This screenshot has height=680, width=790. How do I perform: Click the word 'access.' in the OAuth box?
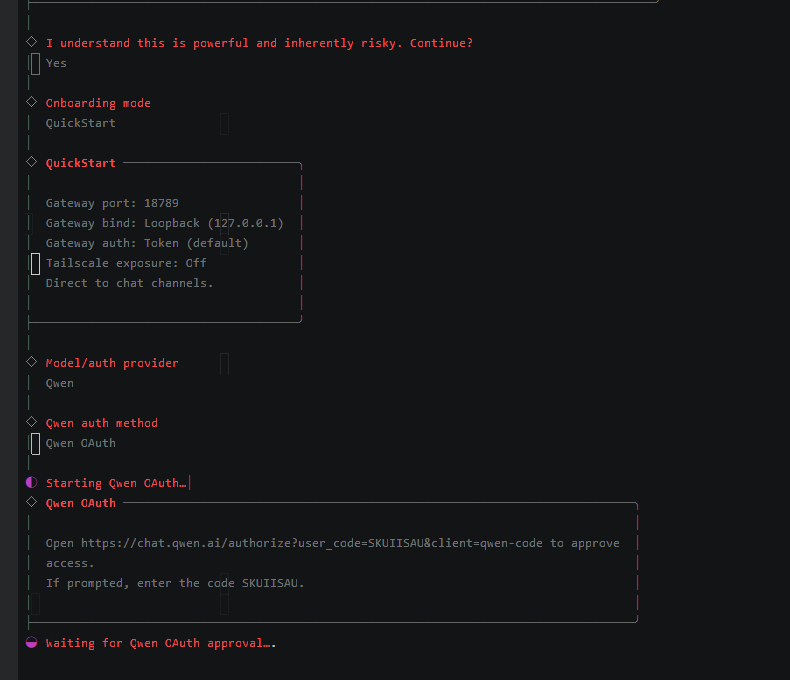[x=70, y=563]
